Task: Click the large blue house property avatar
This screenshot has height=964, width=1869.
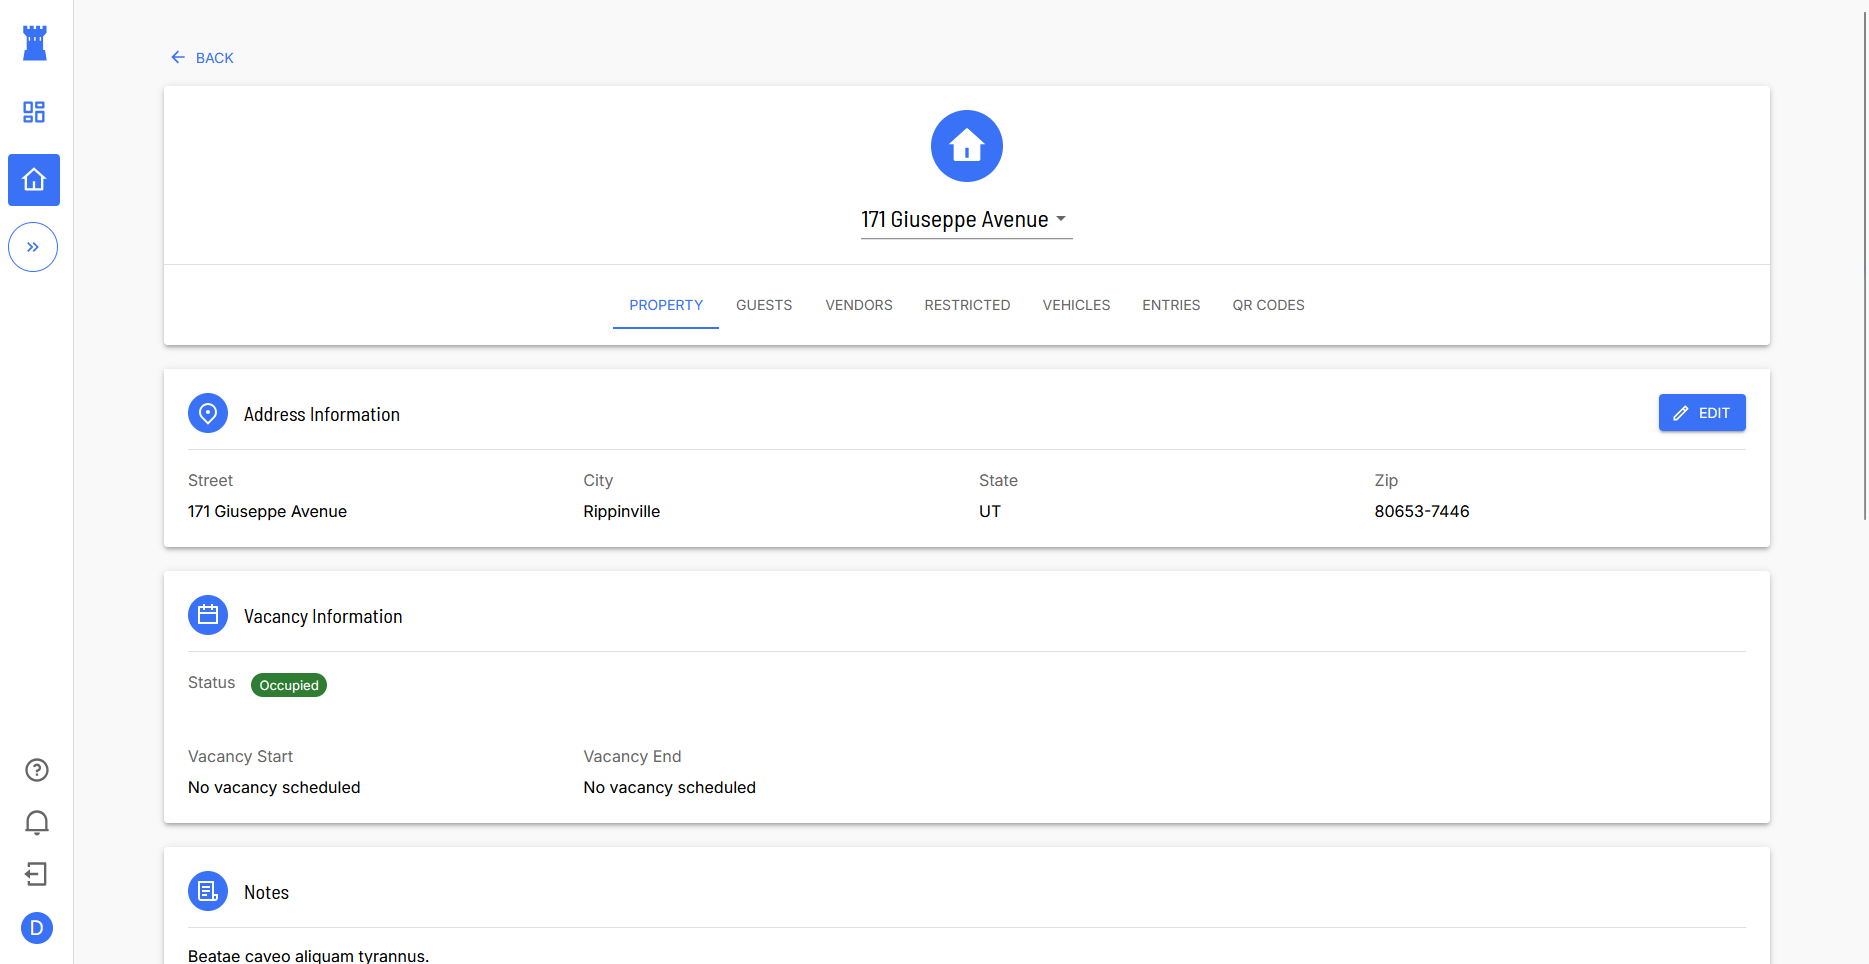Action: pos(967,146)
